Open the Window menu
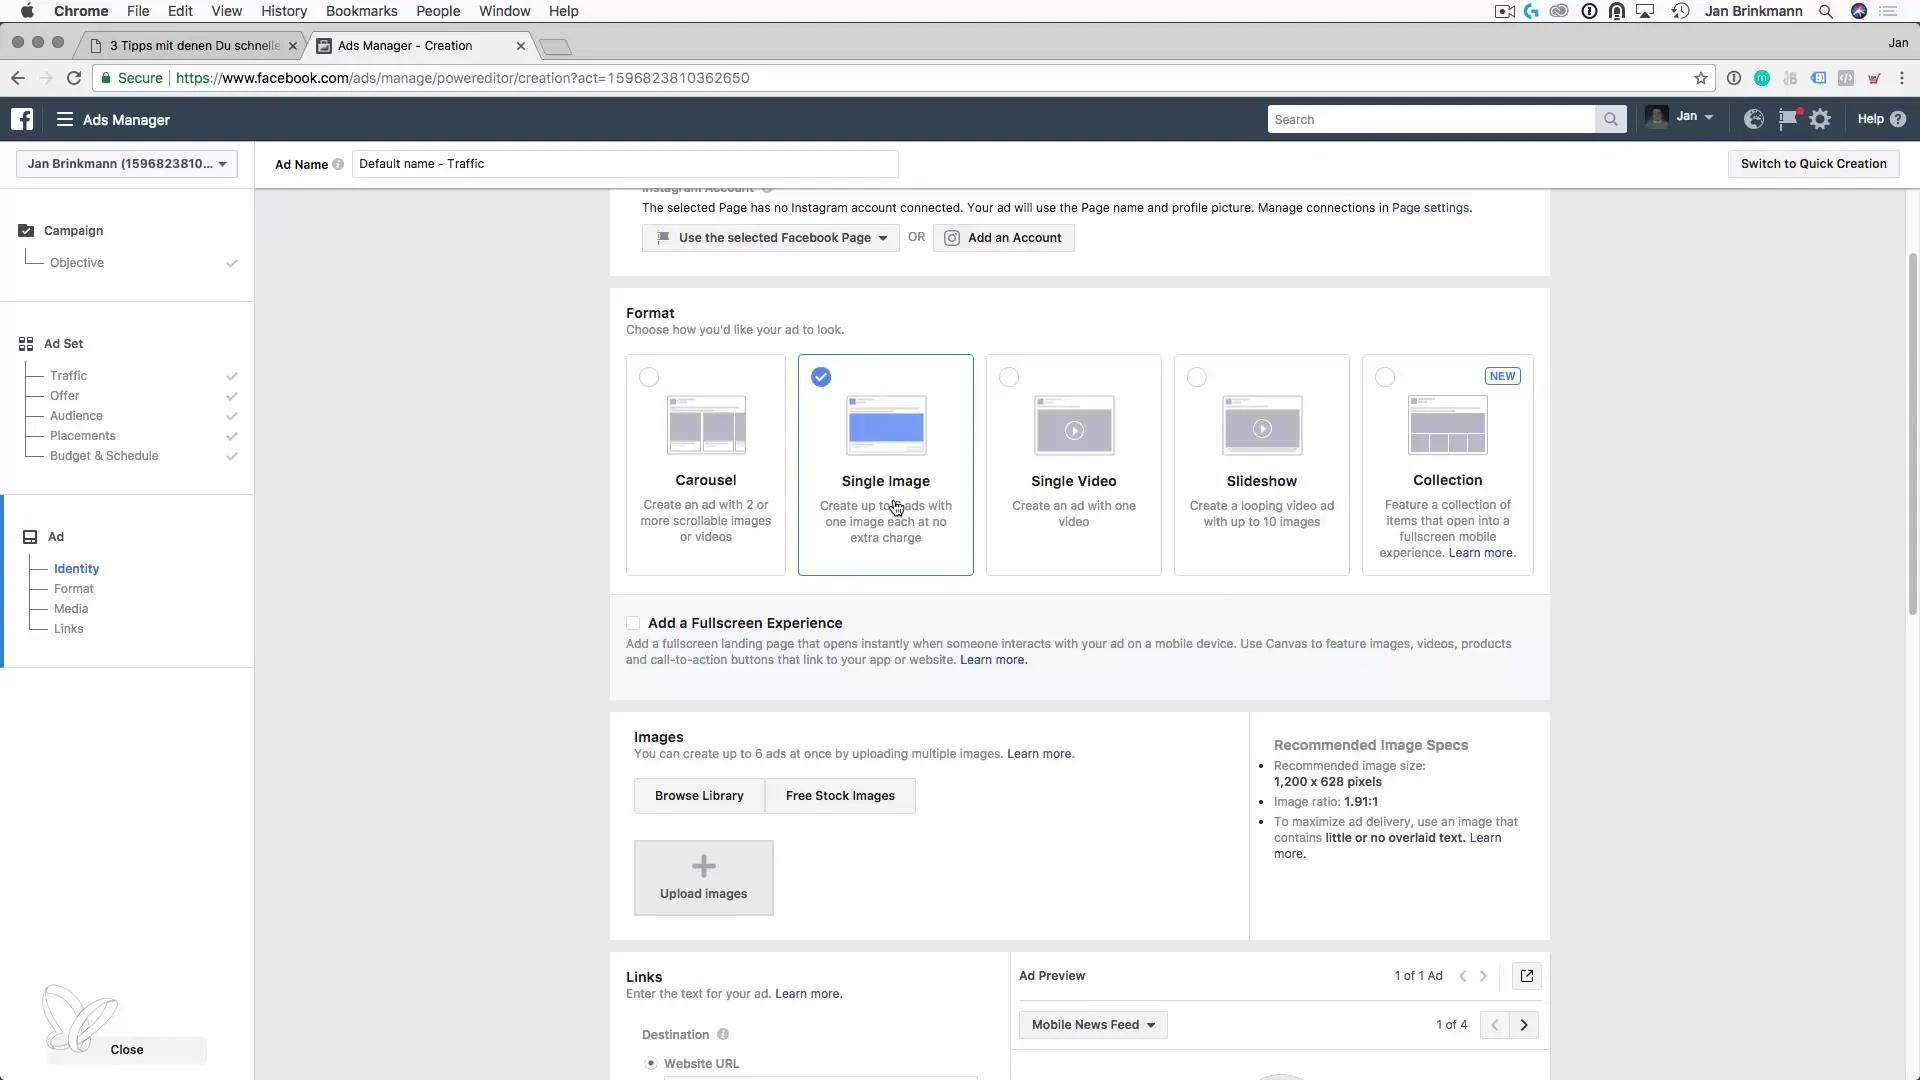Screen dimensions: 1920x1080 click(504, 11)
